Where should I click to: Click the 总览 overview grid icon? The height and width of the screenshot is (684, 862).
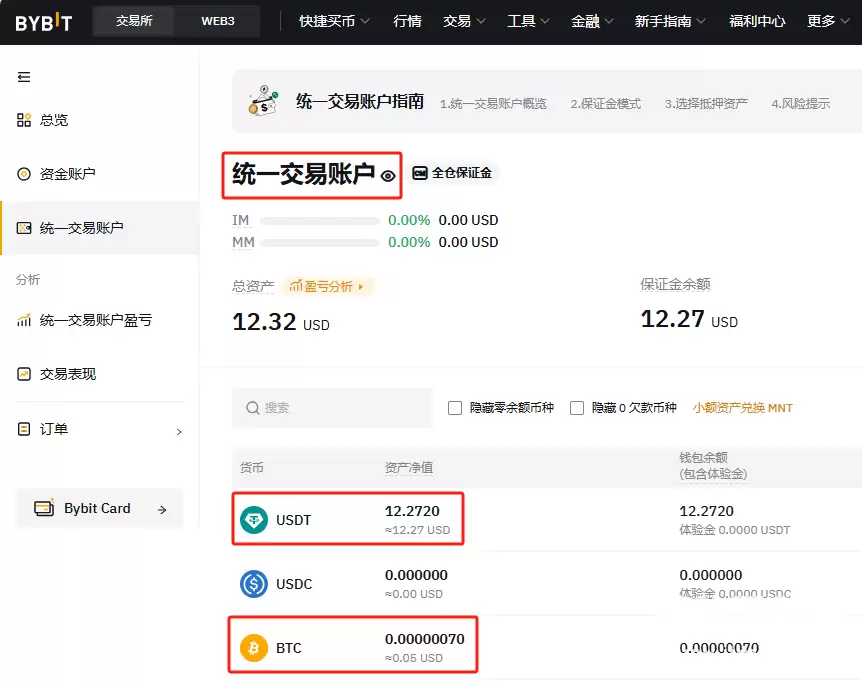click(24, 120)
